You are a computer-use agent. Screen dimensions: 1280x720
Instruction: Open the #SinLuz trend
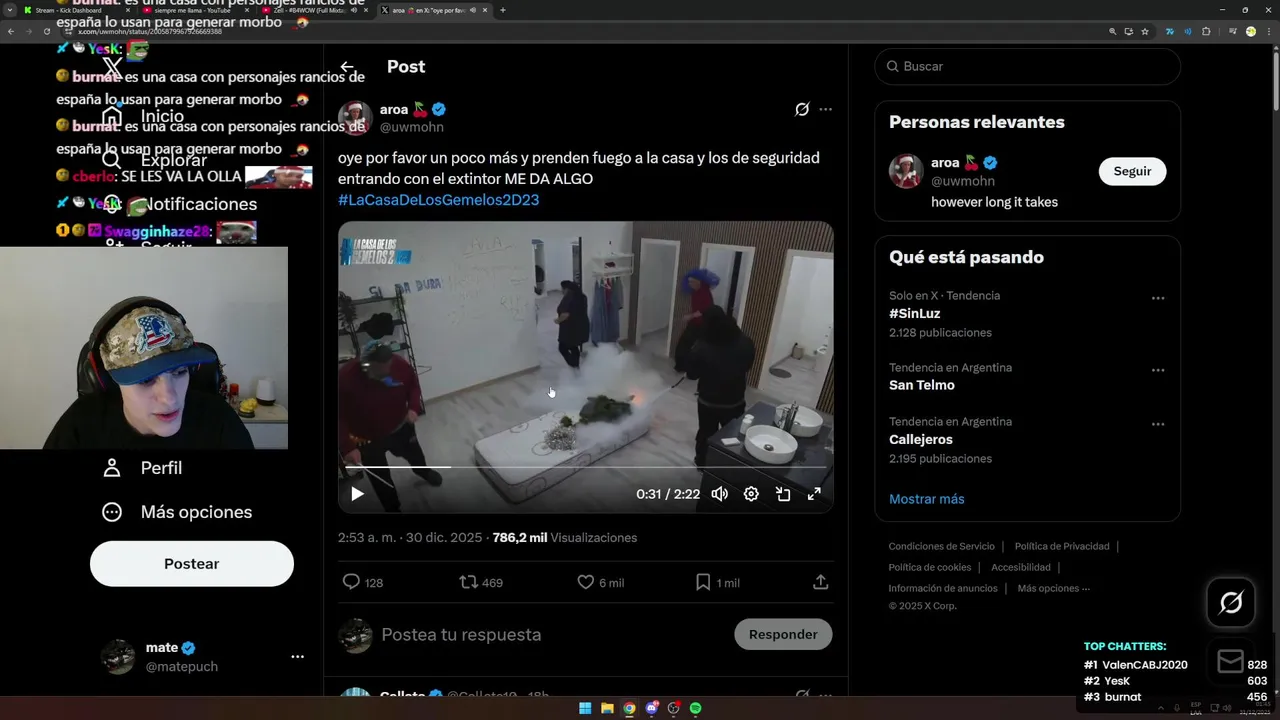pyautogui.click(x=915, y=314)
